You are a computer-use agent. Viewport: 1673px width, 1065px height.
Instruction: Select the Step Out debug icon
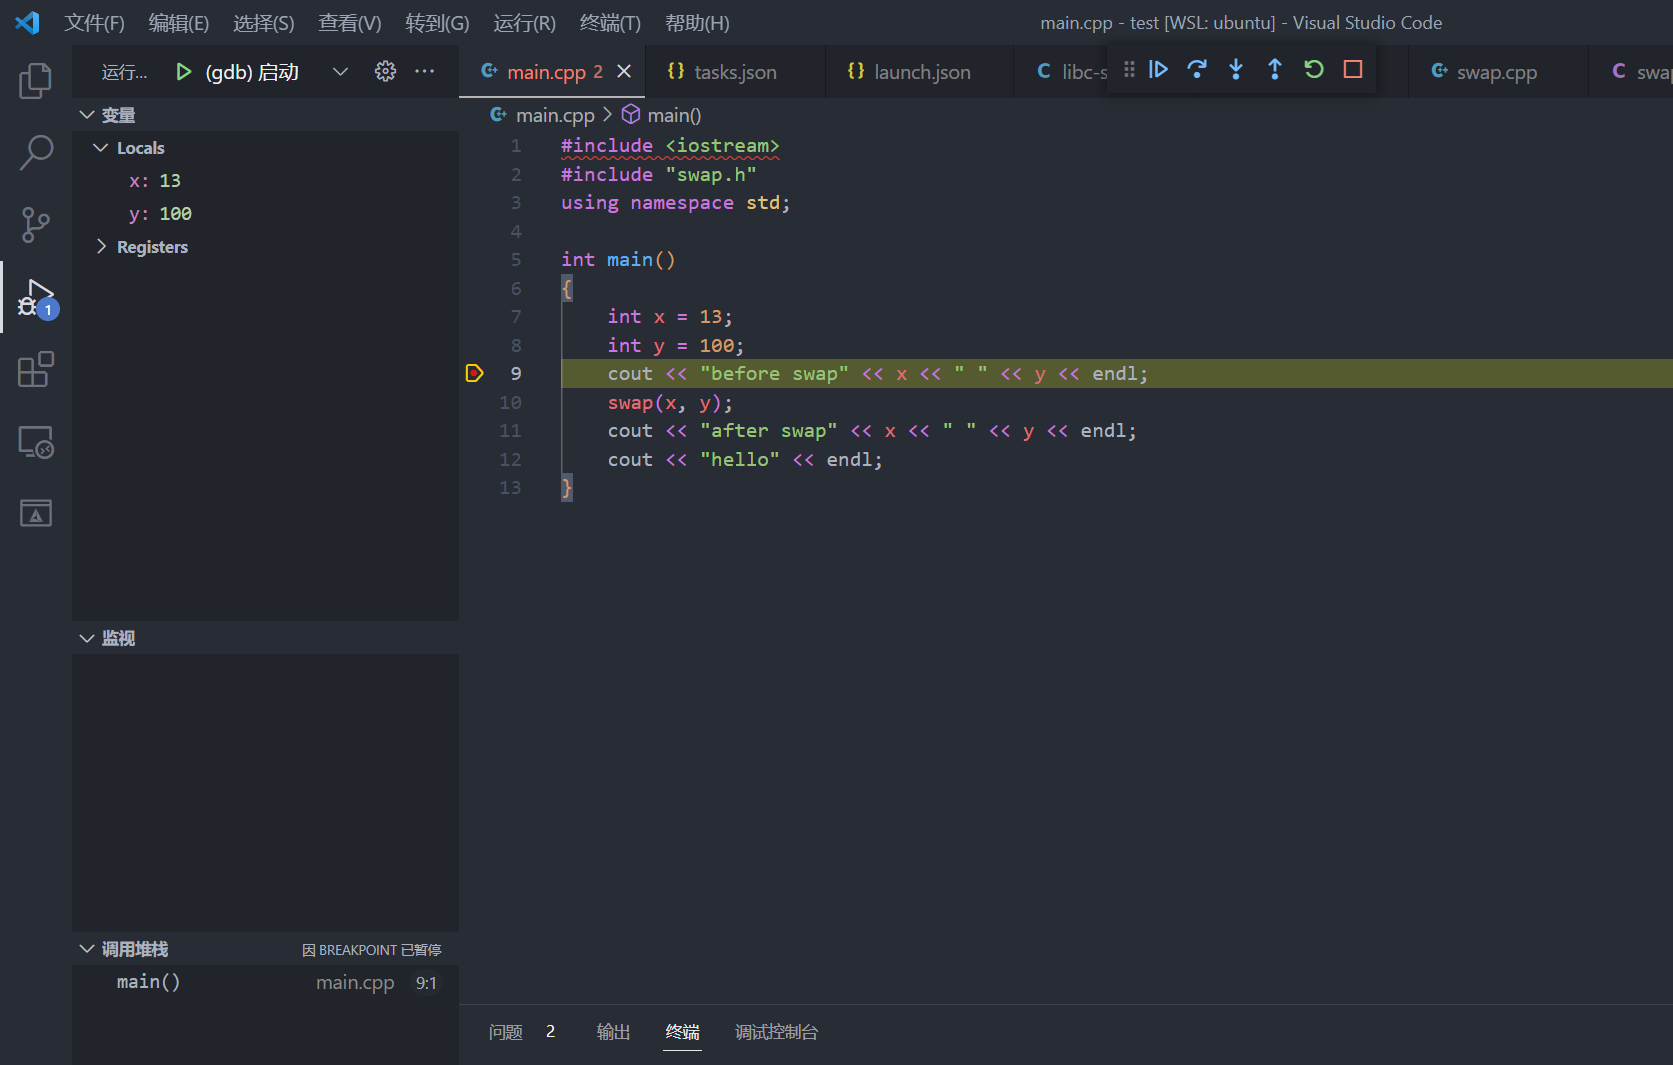(x=1274, y=70)
